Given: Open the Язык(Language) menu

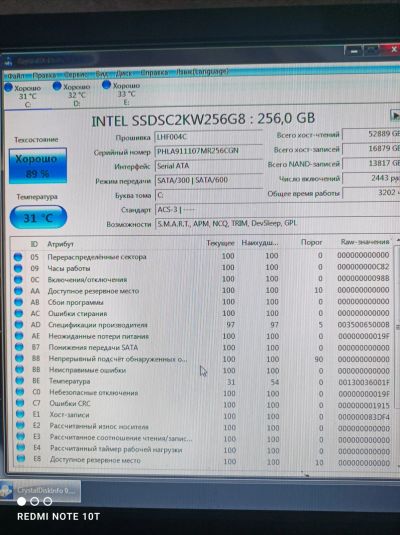Looking at the screenshot, I should pos(202,72).
